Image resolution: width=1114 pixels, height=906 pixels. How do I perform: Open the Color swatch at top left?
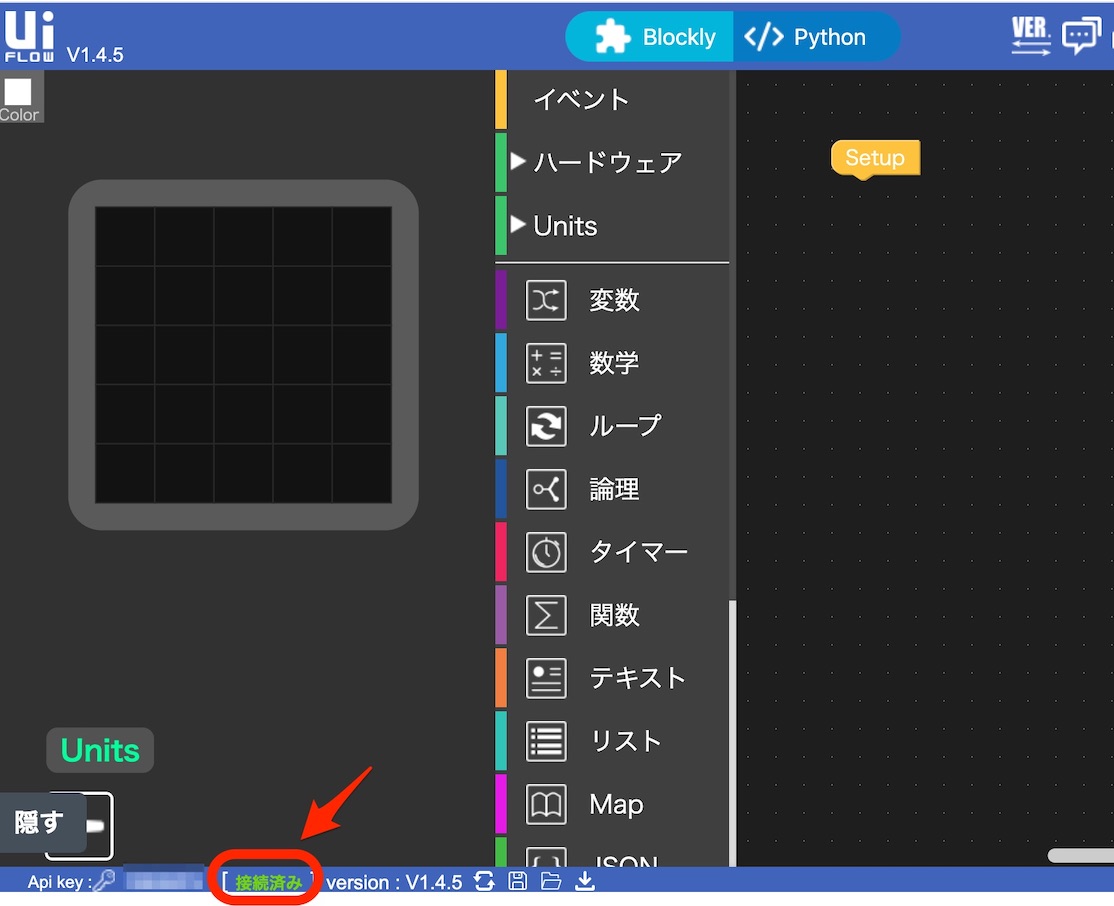pos(20,90)
